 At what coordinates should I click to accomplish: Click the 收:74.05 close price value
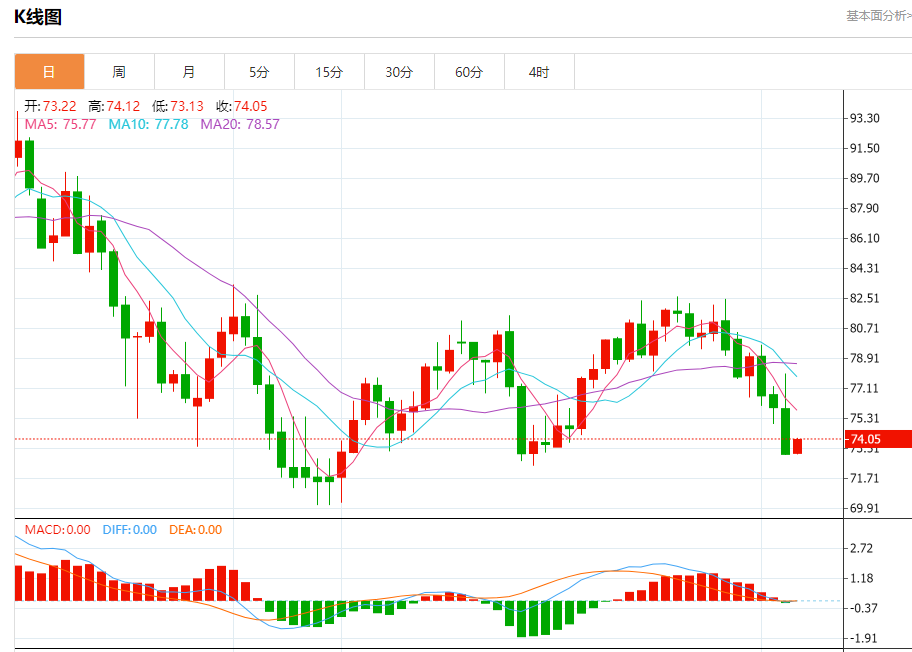pyautogui.click(x=241, y=106)
